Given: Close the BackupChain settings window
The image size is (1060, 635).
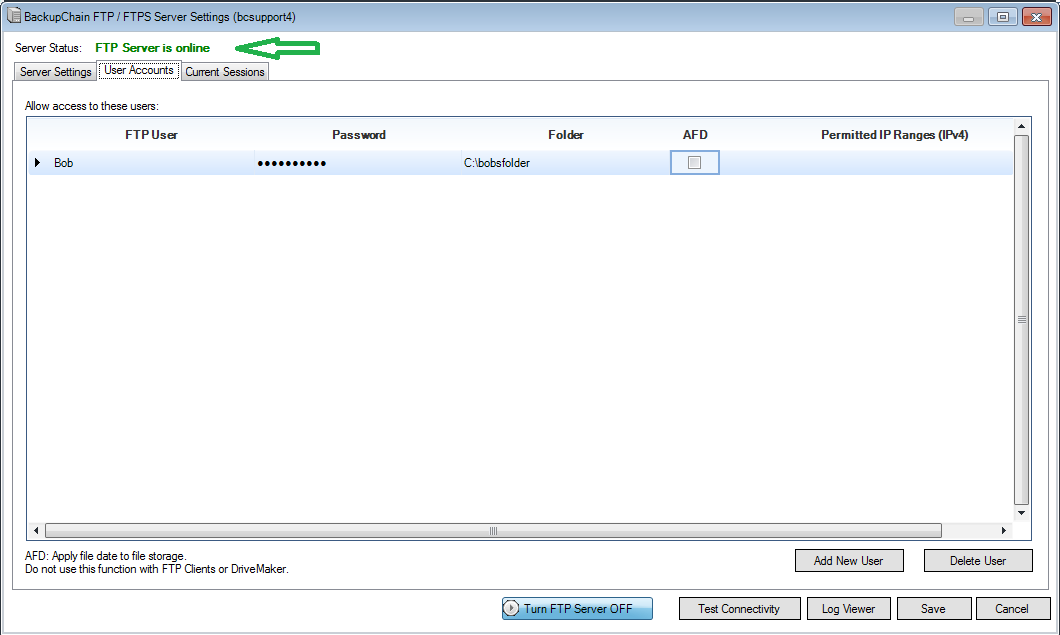Looking at the screenshot, I should click(1036, 17).
